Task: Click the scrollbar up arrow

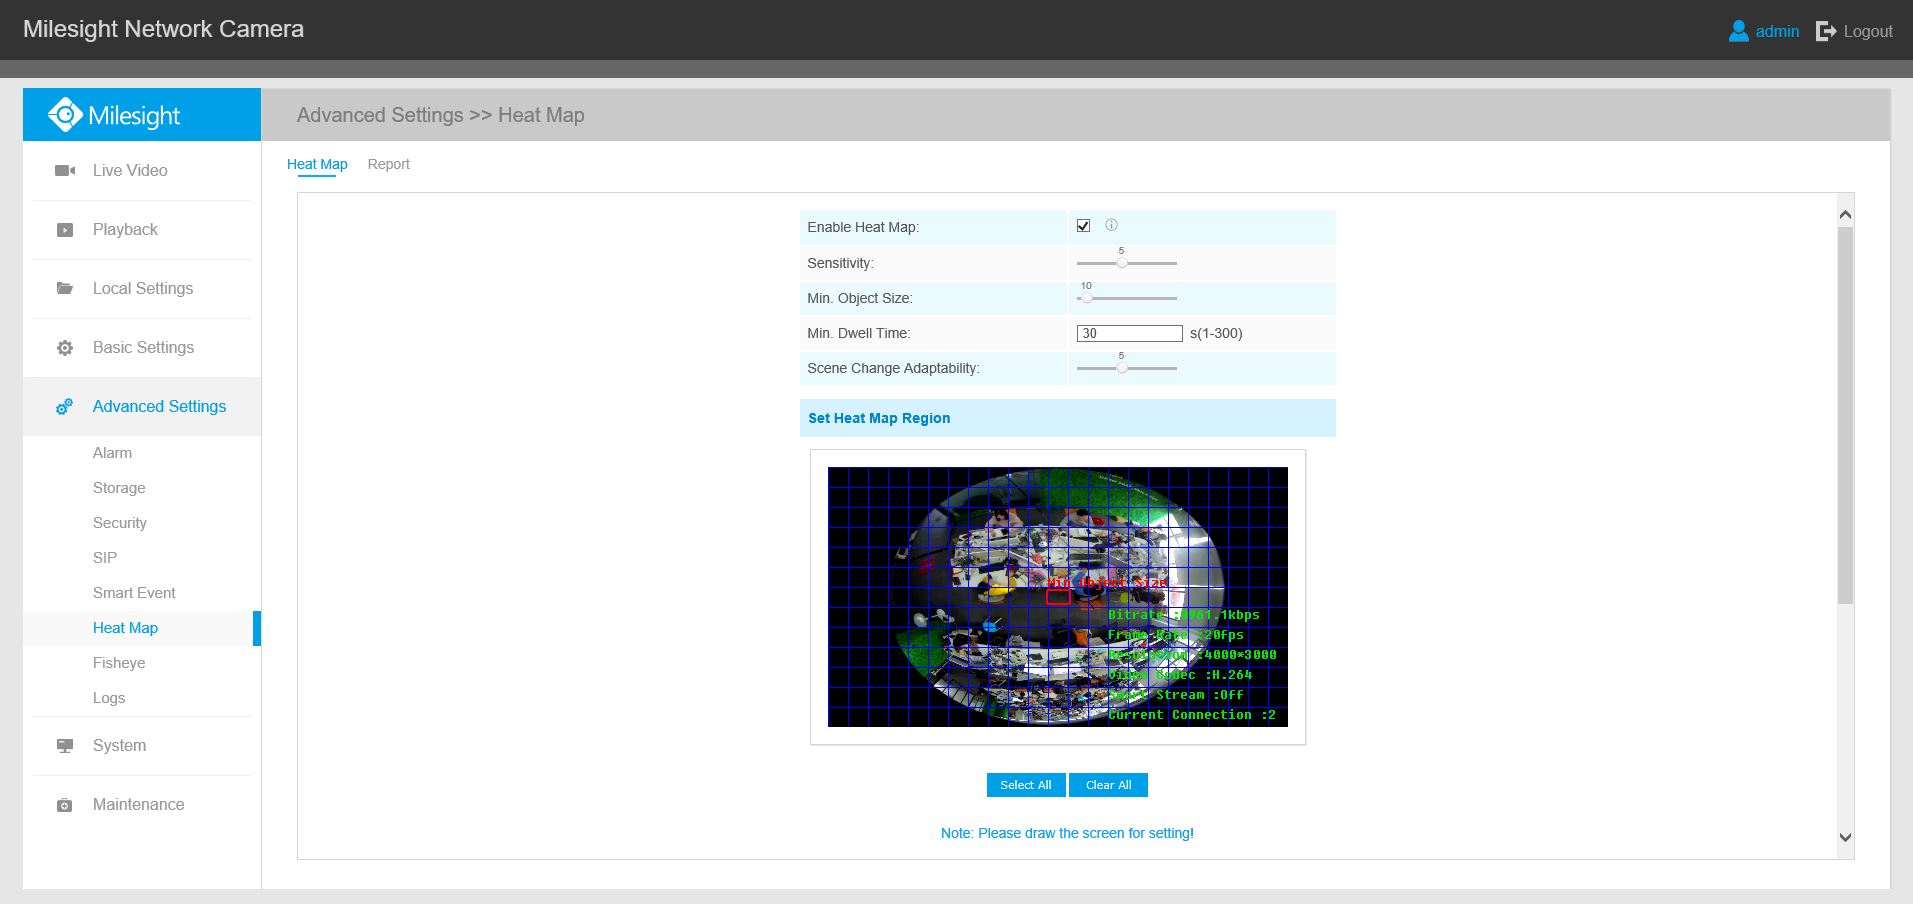Action: click(1845, 214)
